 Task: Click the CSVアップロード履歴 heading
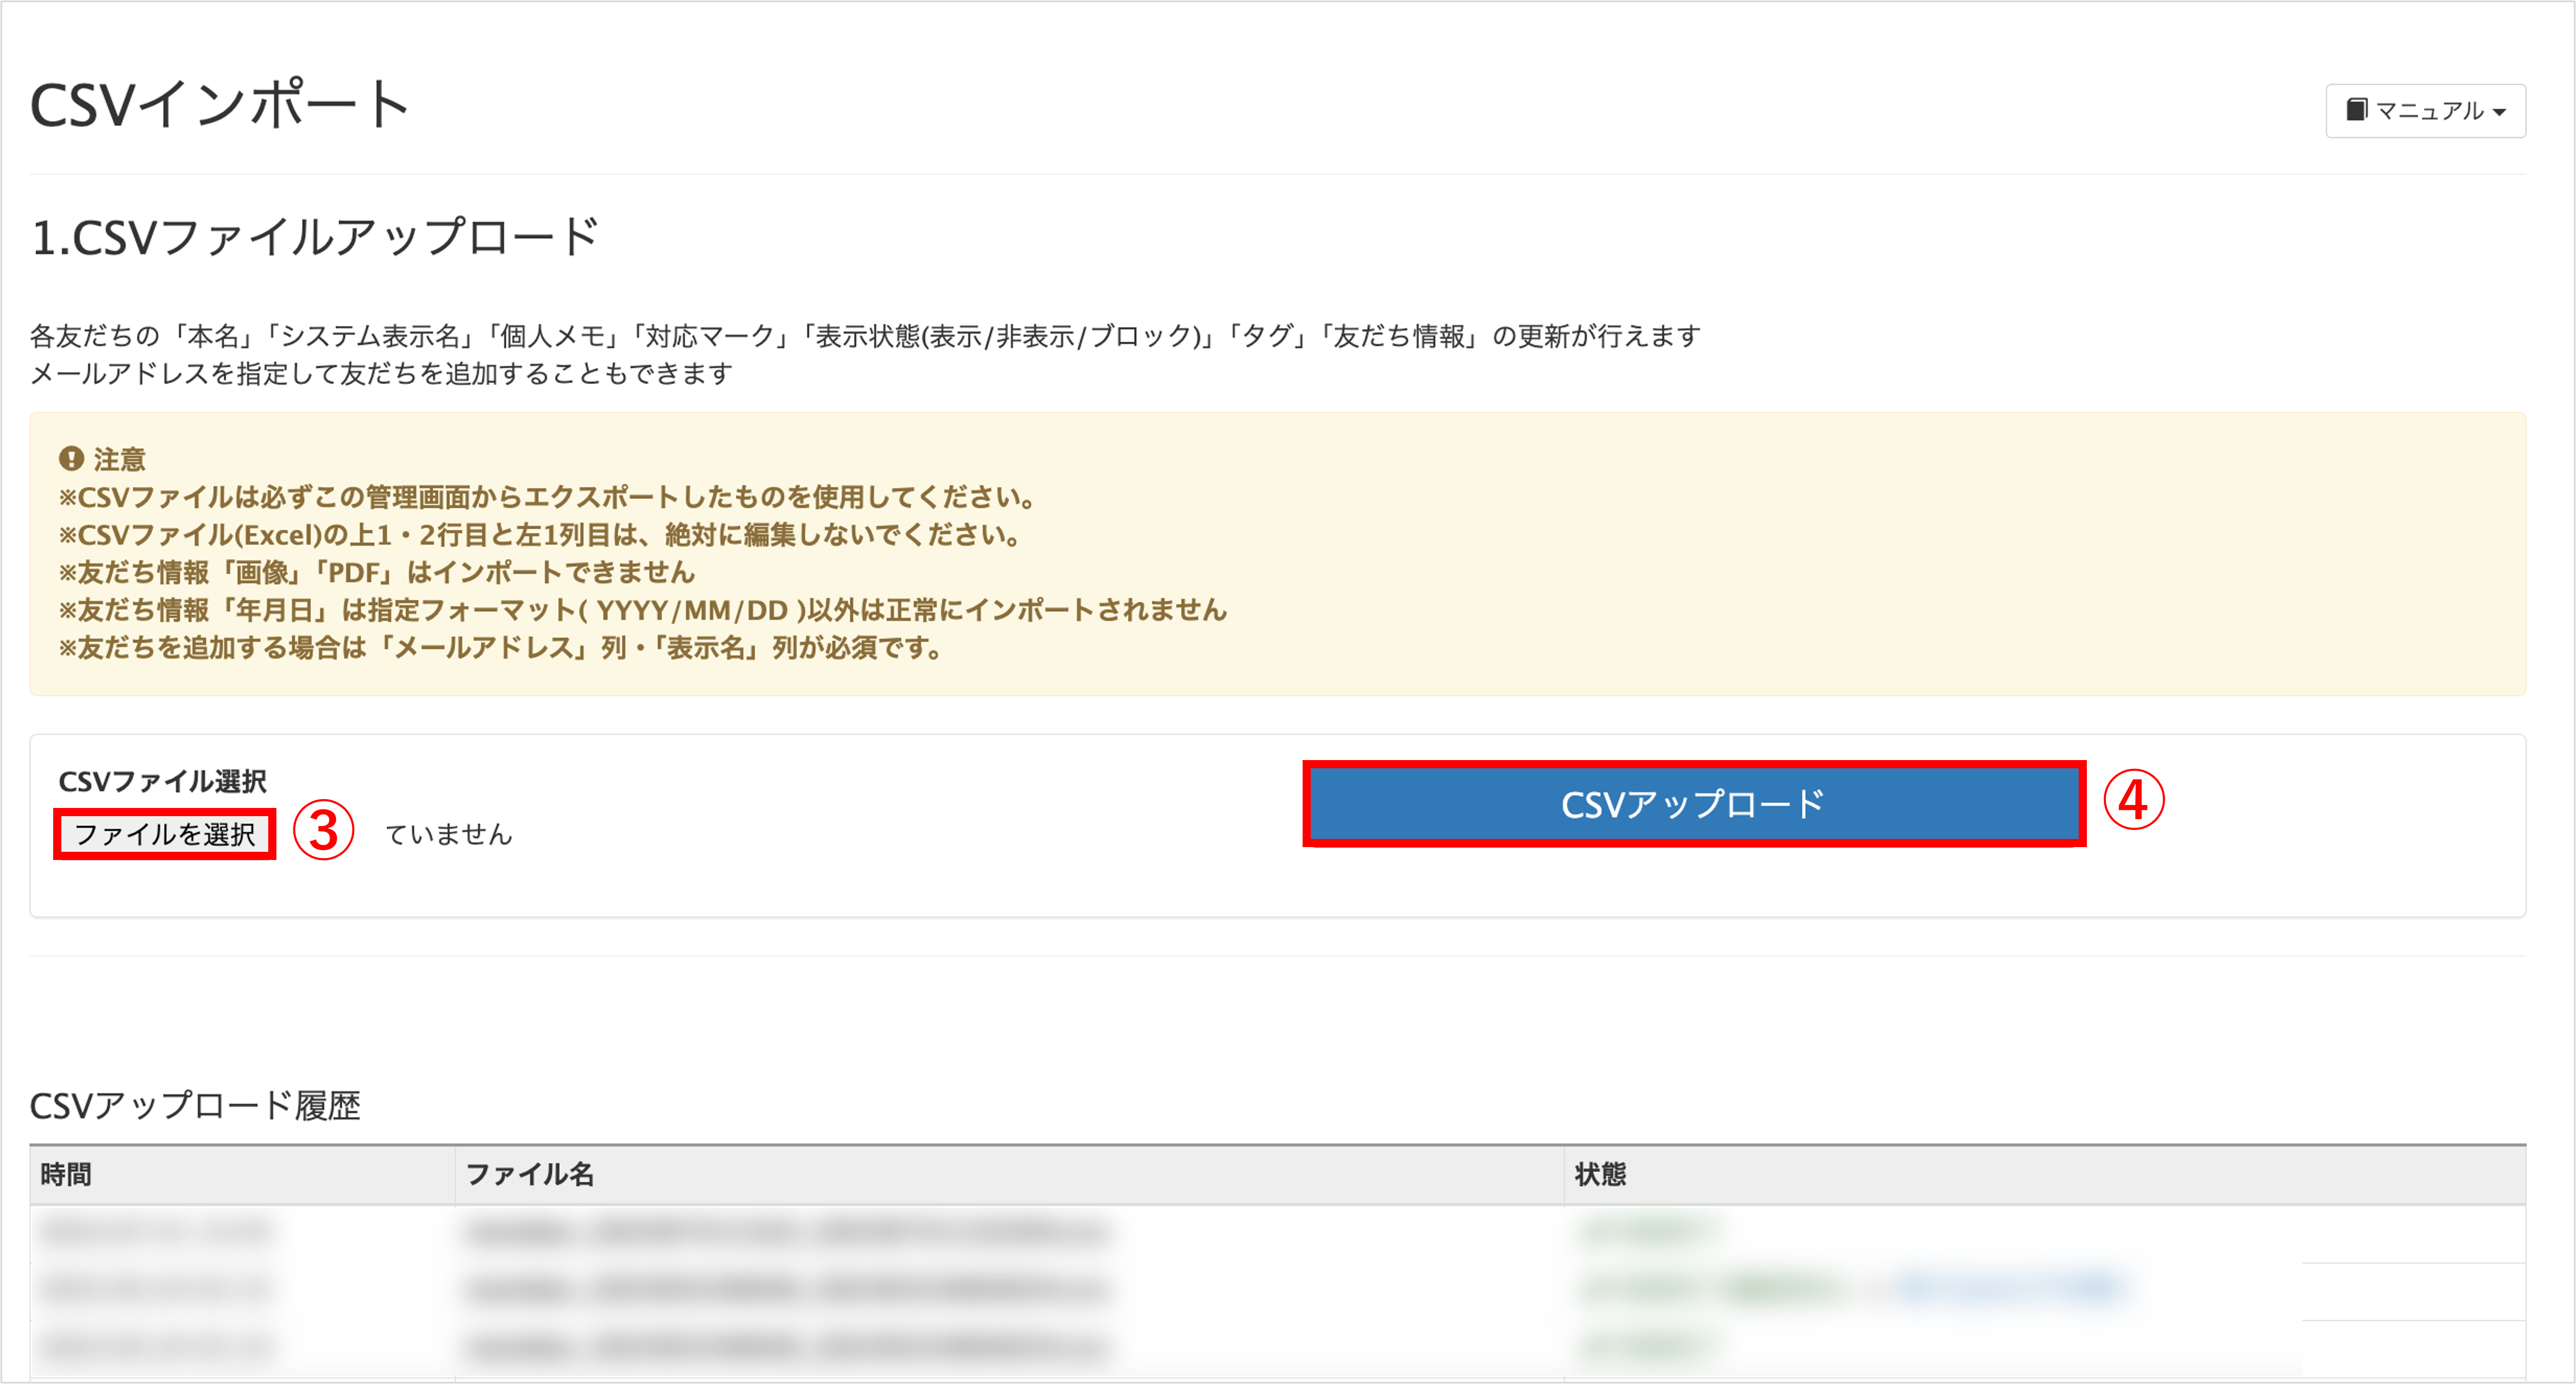coord(200,1105)
